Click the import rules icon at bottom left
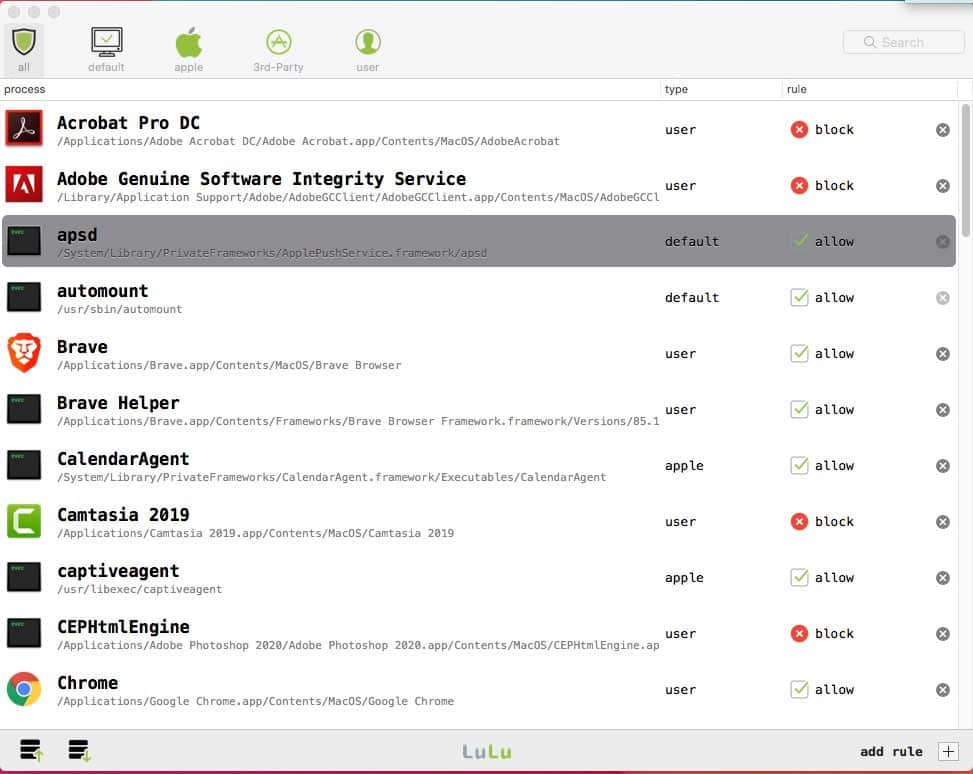Image resolution: width=973 pixels, height=774 pixels. point(31,750)
